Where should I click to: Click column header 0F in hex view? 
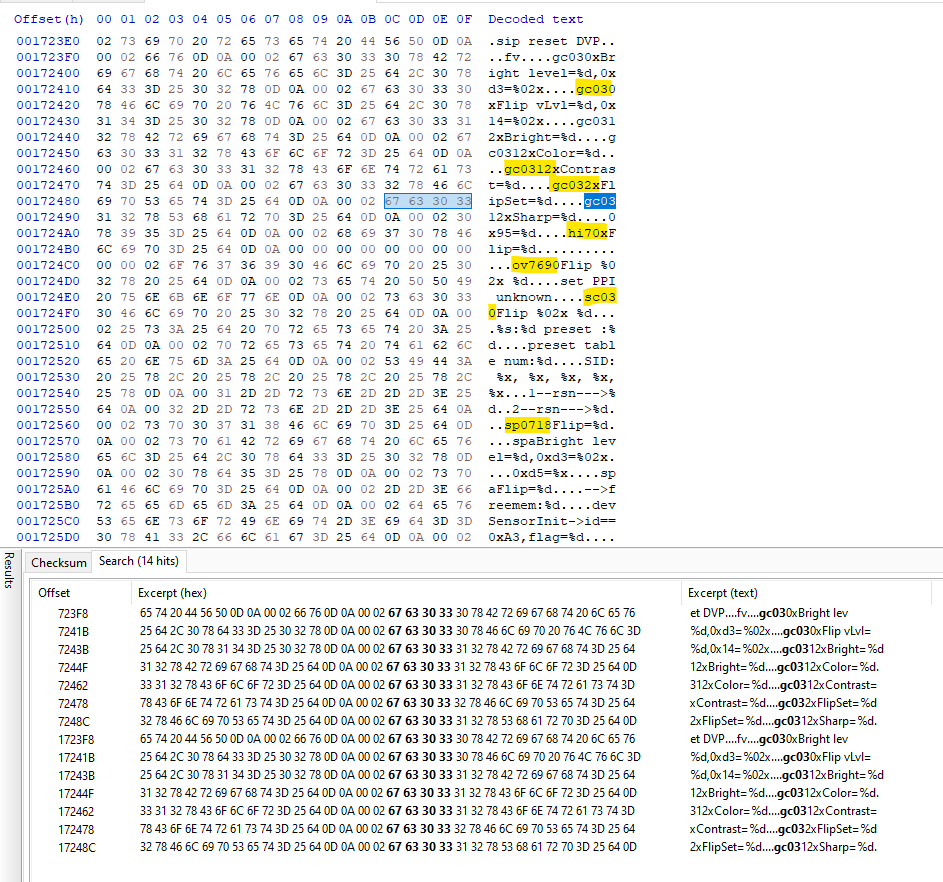click(464, 19)
